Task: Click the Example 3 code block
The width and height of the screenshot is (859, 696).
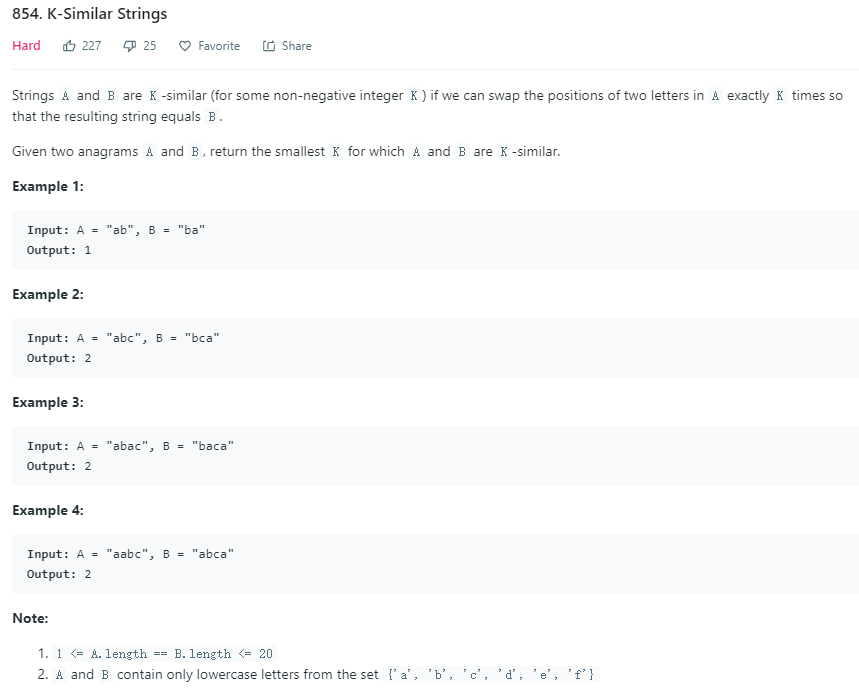Action: [436, 455]
